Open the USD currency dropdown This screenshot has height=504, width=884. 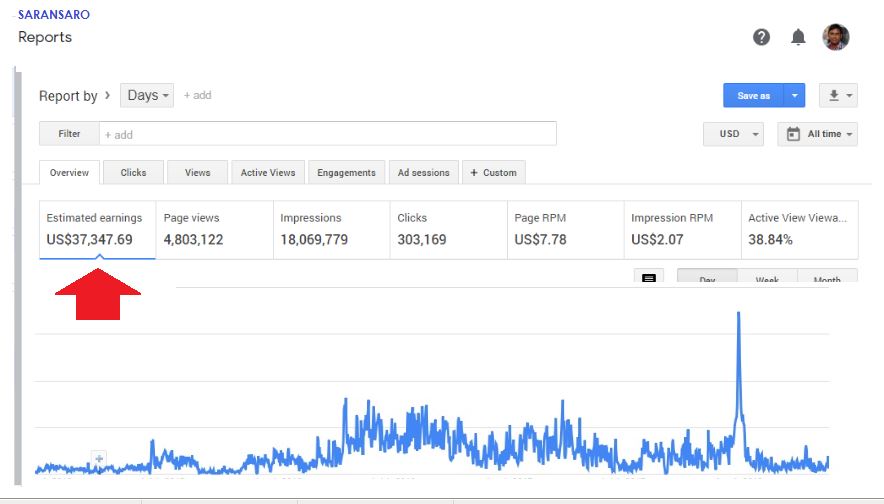(733, 134)
